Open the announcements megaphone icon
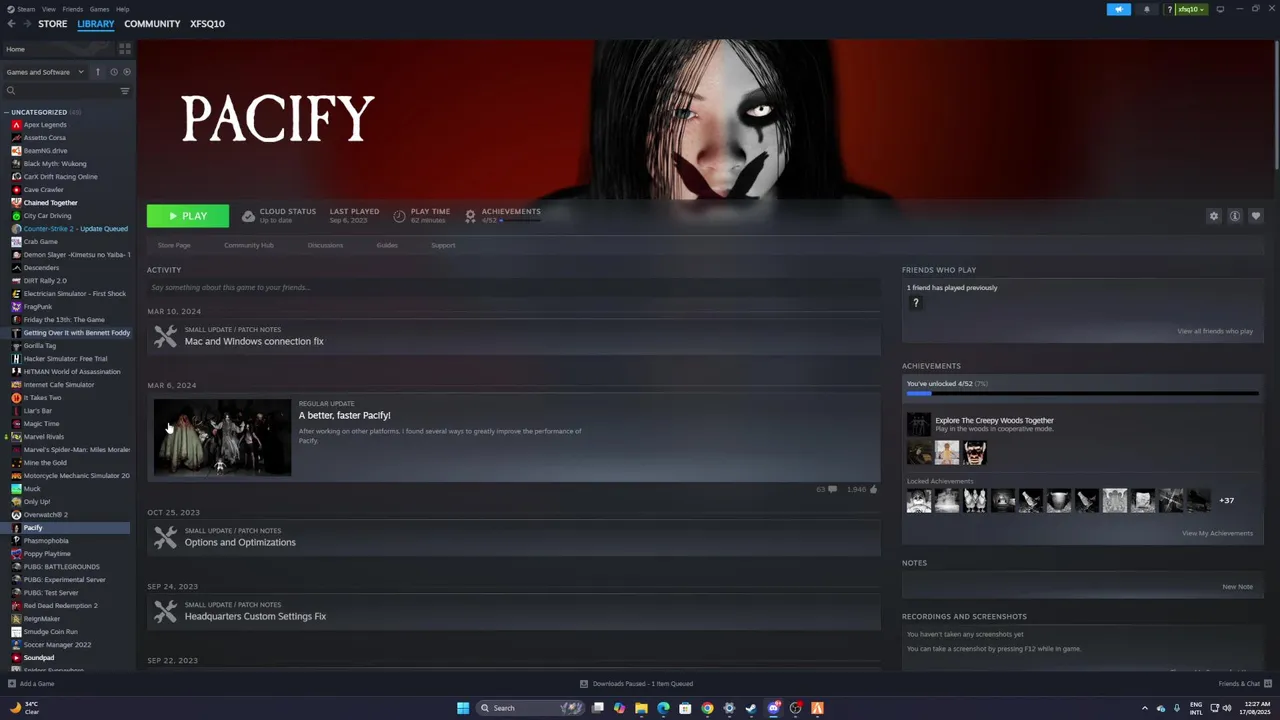Screen dimensions: 1280x720 [x=1119, y=9]
